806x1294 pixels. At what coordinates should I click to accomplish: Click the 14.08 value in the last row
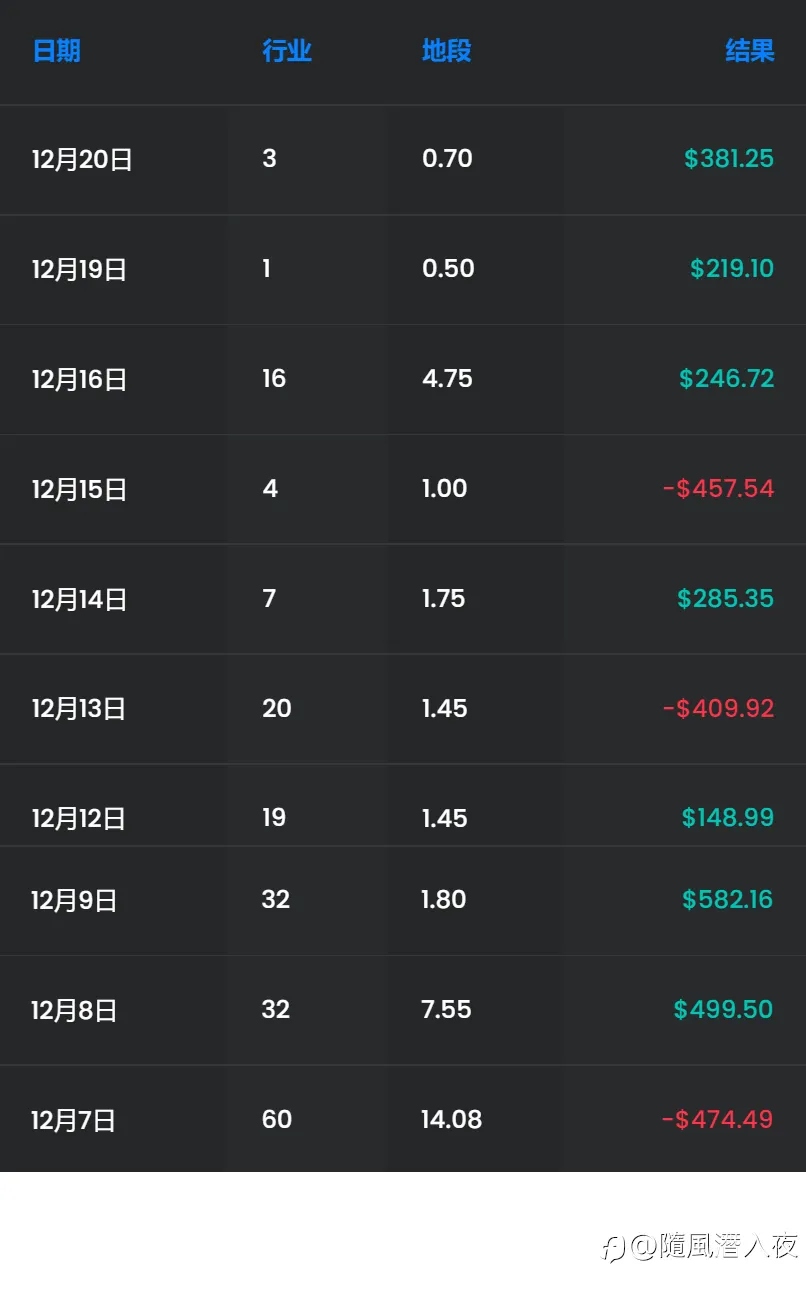point(451,1119)
